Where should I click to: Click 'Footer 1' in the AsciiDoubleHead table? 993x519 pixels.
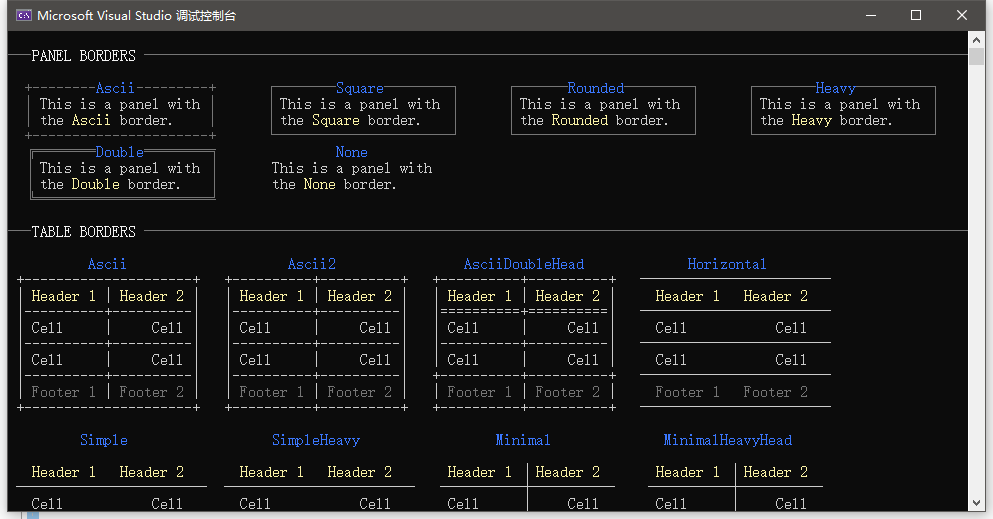479,392
